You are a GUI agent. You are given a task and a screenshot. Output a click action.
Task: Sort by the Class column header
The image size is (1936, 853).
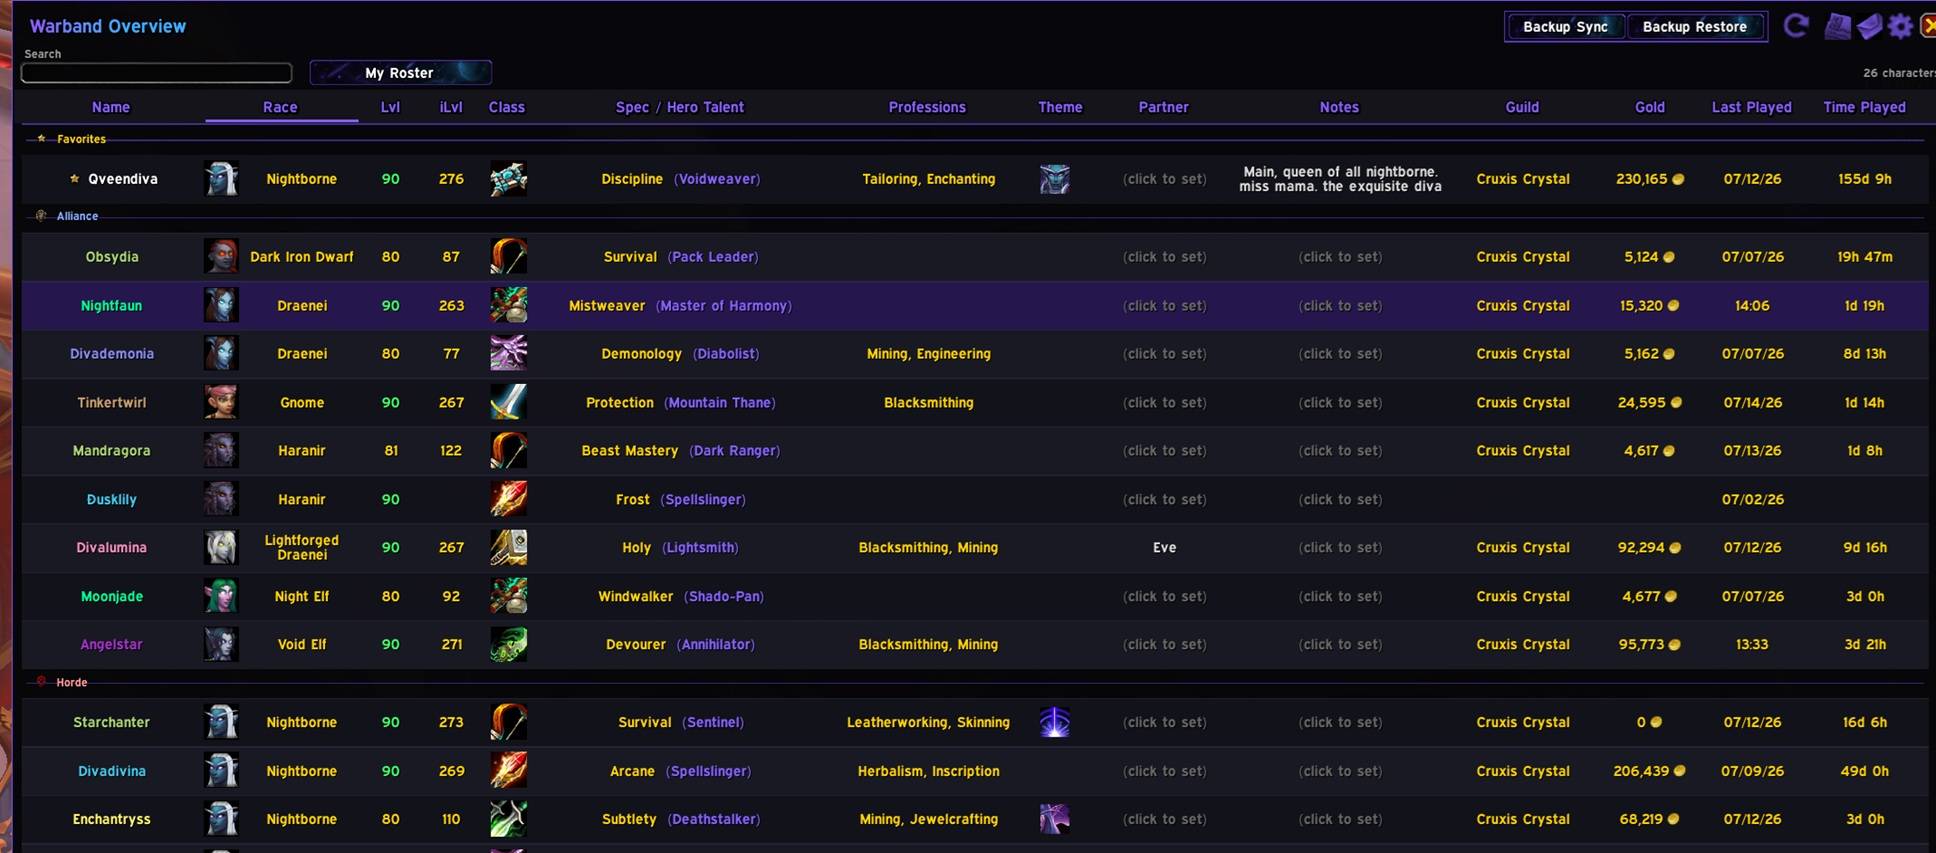coord(507,107)
